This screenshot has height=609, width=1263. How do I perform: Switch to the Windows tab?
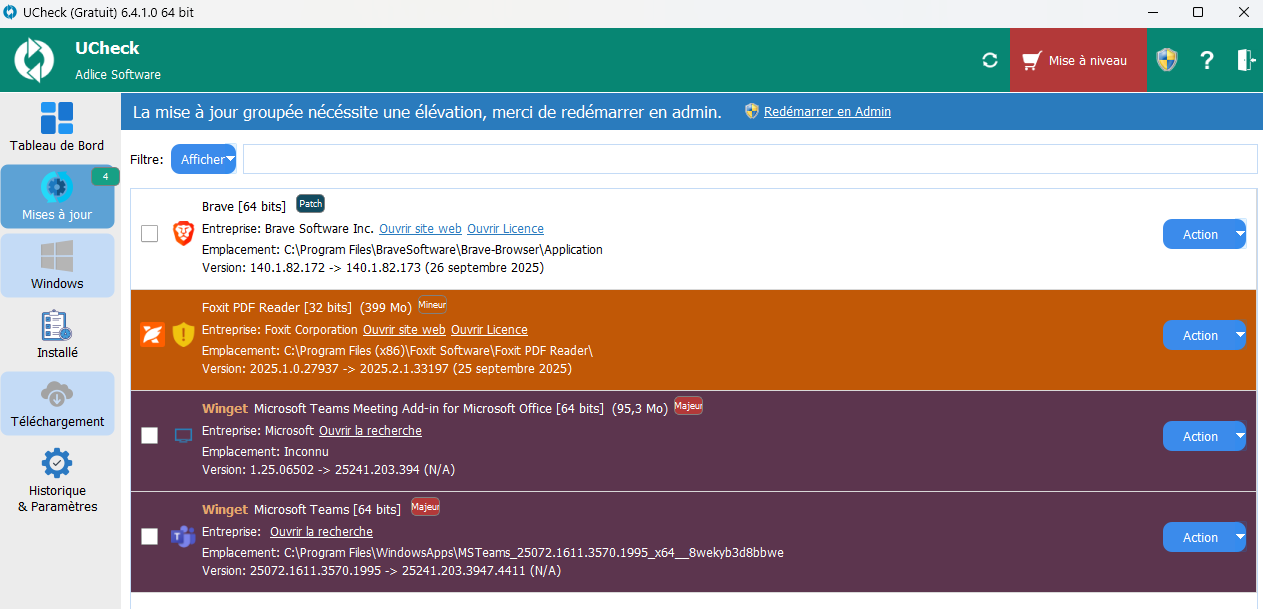57,265
